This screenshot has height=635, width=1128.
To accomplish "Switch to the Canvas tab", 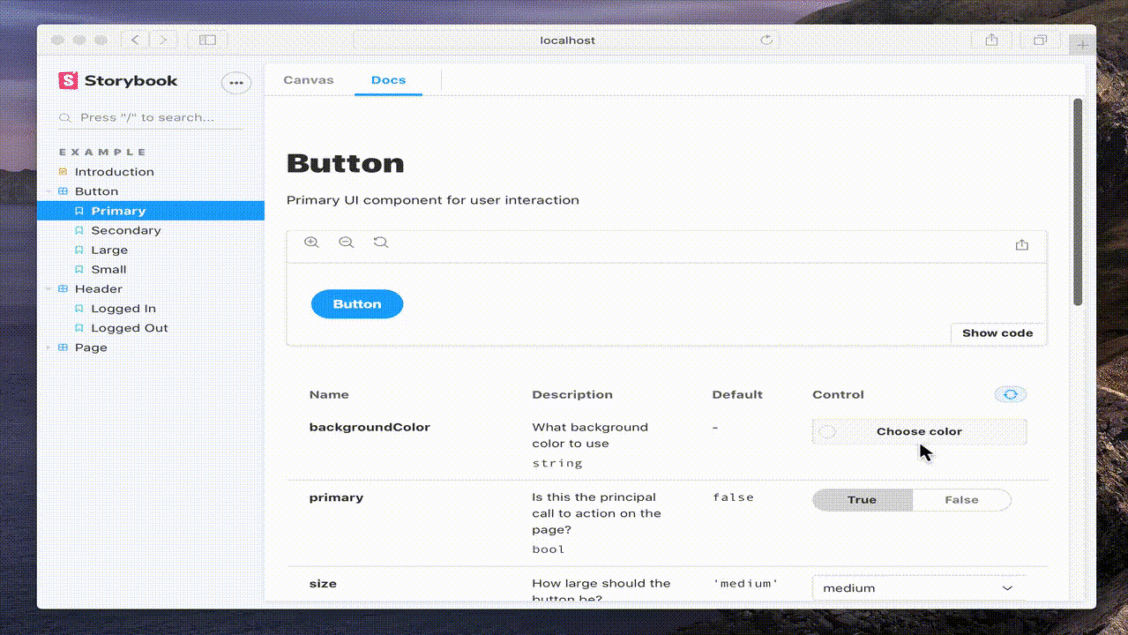I will pyautogui.click(x=308, y=80).
